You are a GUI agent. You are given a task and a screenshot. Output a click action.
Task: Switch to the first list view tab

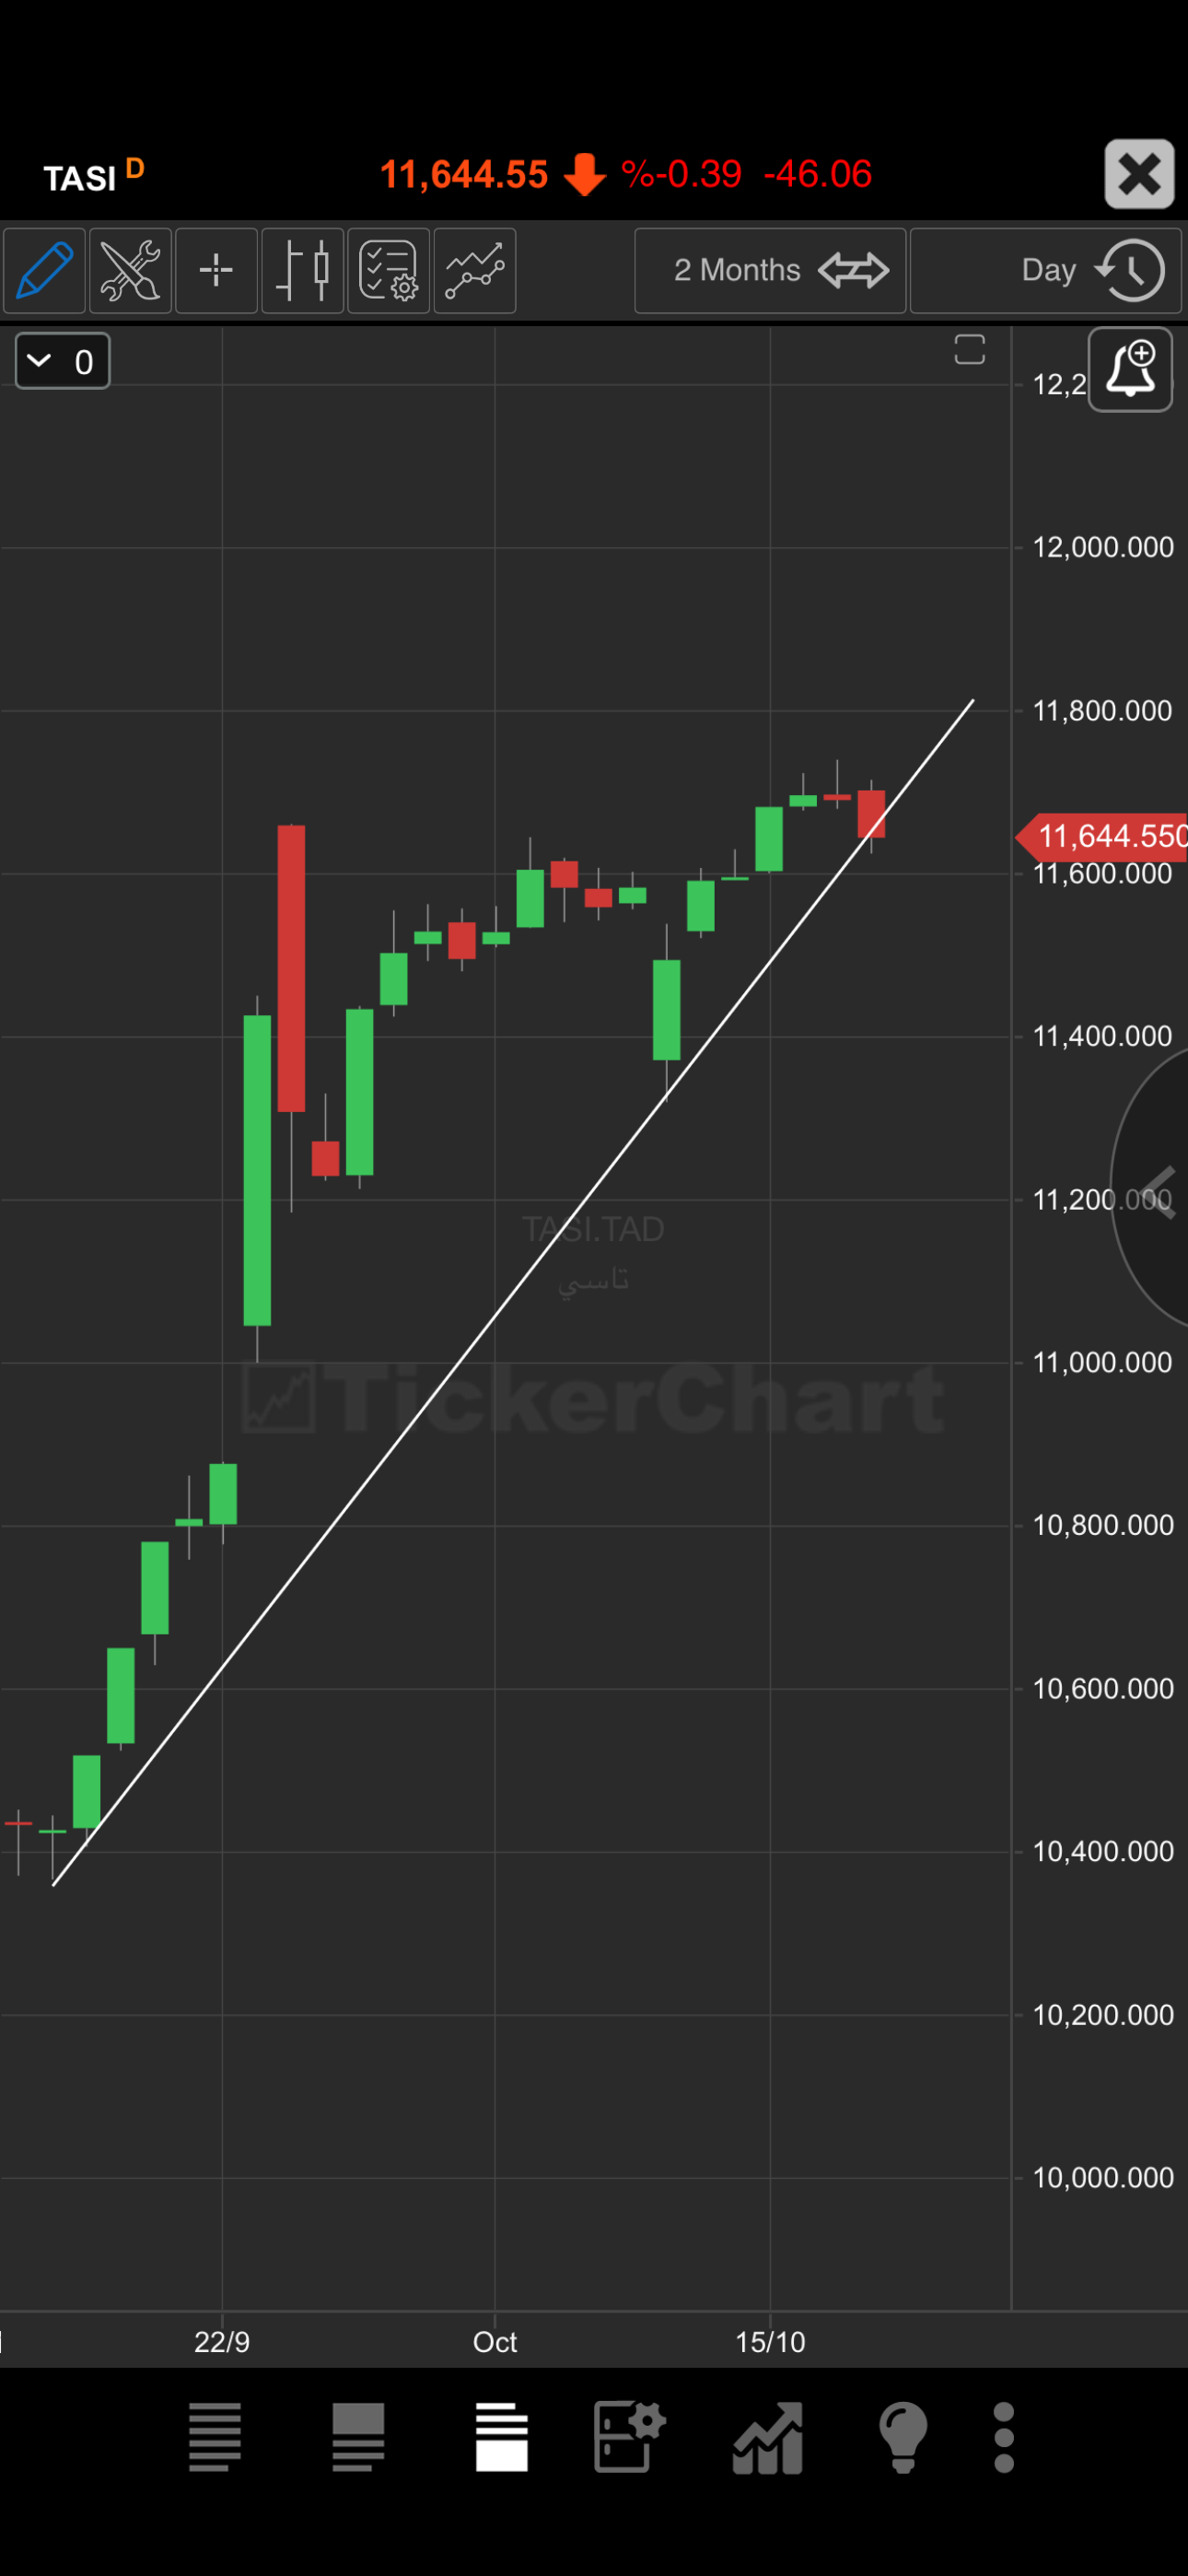[215, 2437]
